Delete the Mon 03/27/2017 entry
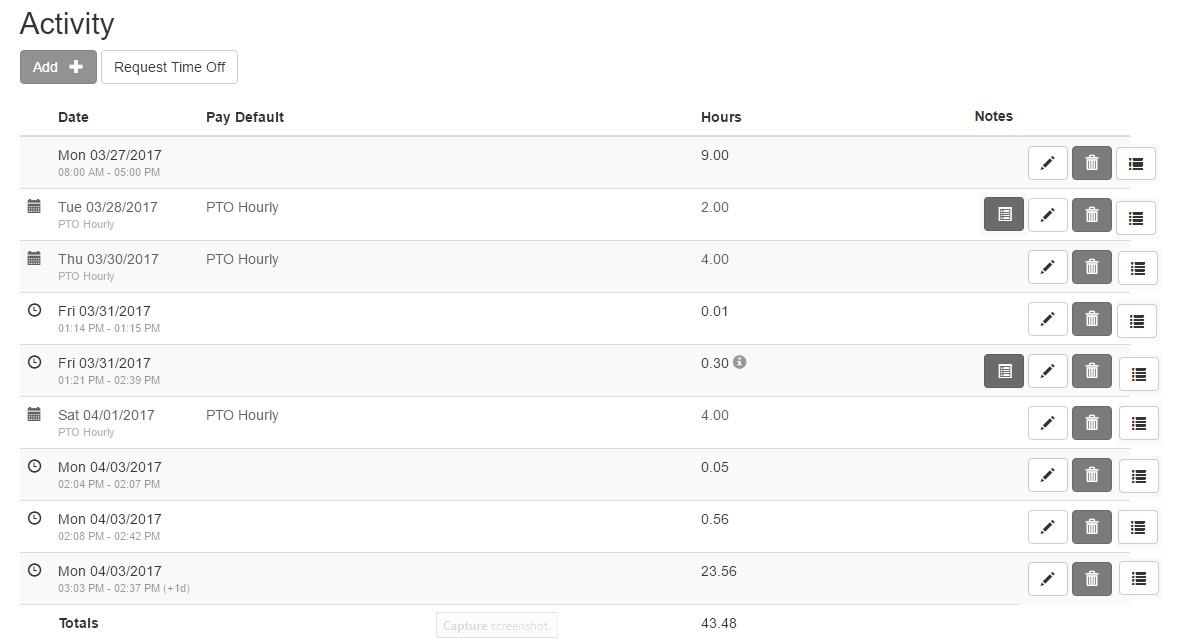This screenshot has height=642, width=1196. [1091, 163]
